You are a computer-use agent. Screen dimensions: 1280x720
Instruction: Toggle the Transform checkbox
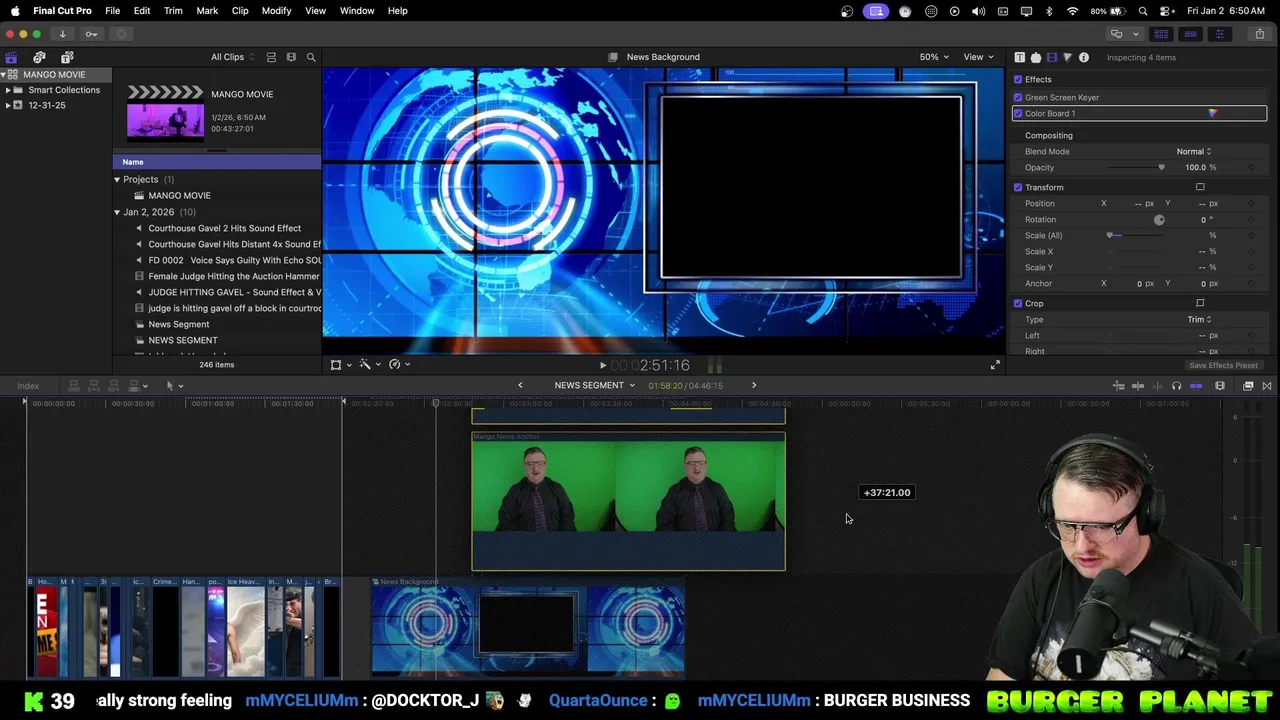click(1018, 187)
